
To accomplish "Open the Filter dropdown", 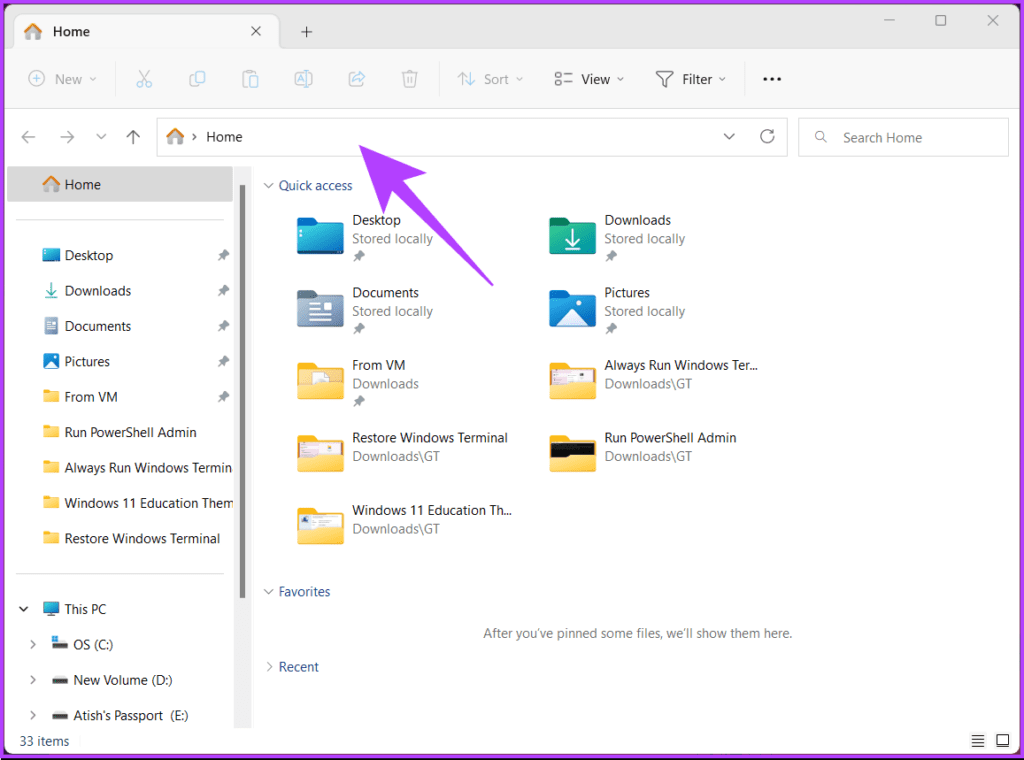I will [x=691, y=79].
